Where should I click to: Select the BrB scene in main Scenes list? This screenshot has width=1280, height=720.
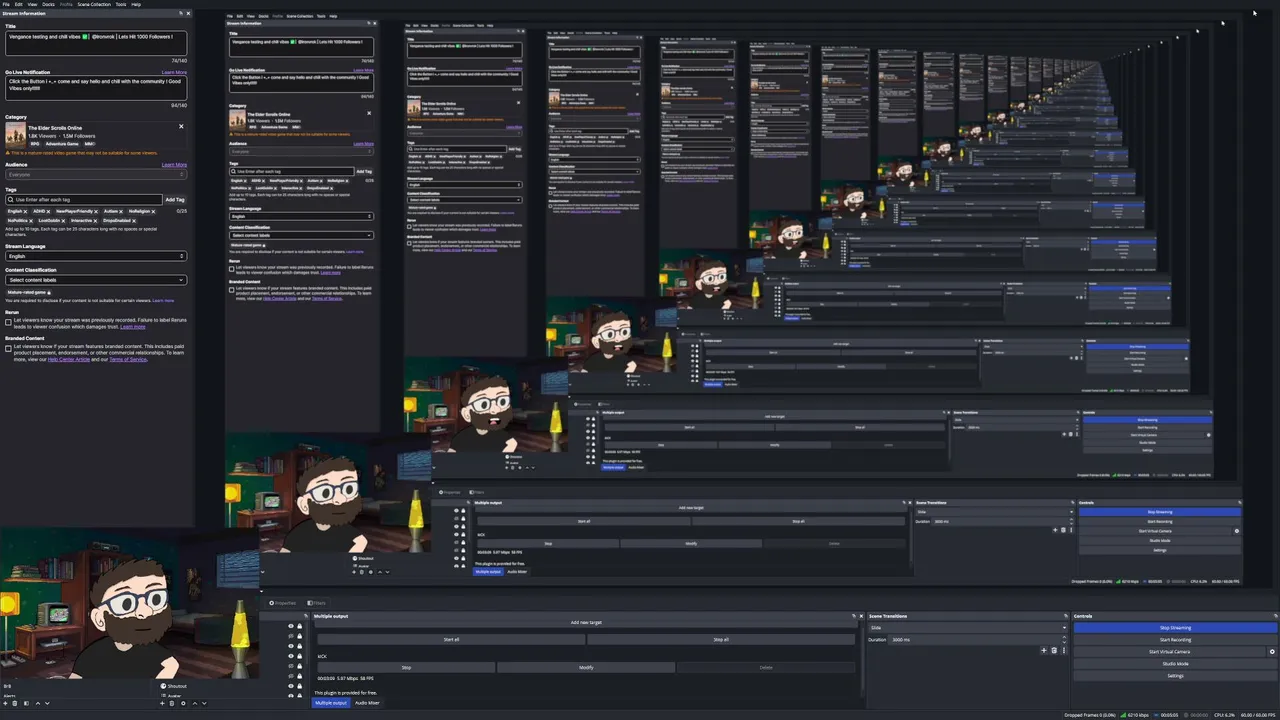click(x=8, y=686)
